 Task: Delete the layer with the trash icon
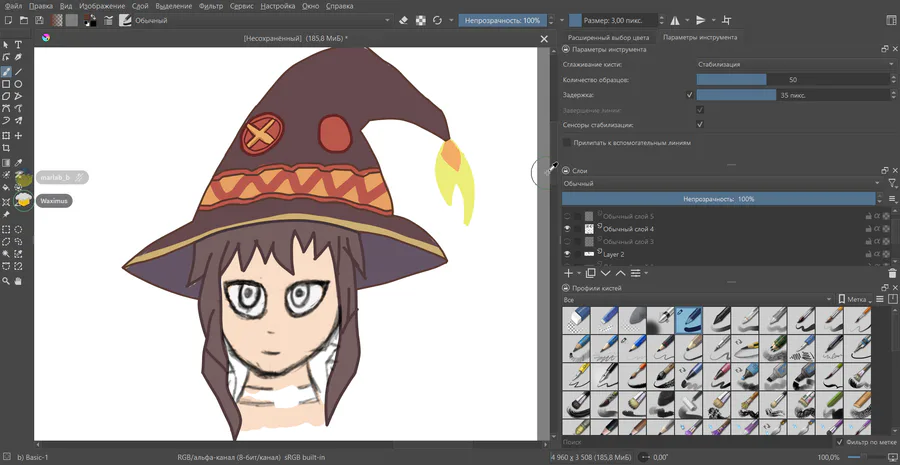pos(892,272)
